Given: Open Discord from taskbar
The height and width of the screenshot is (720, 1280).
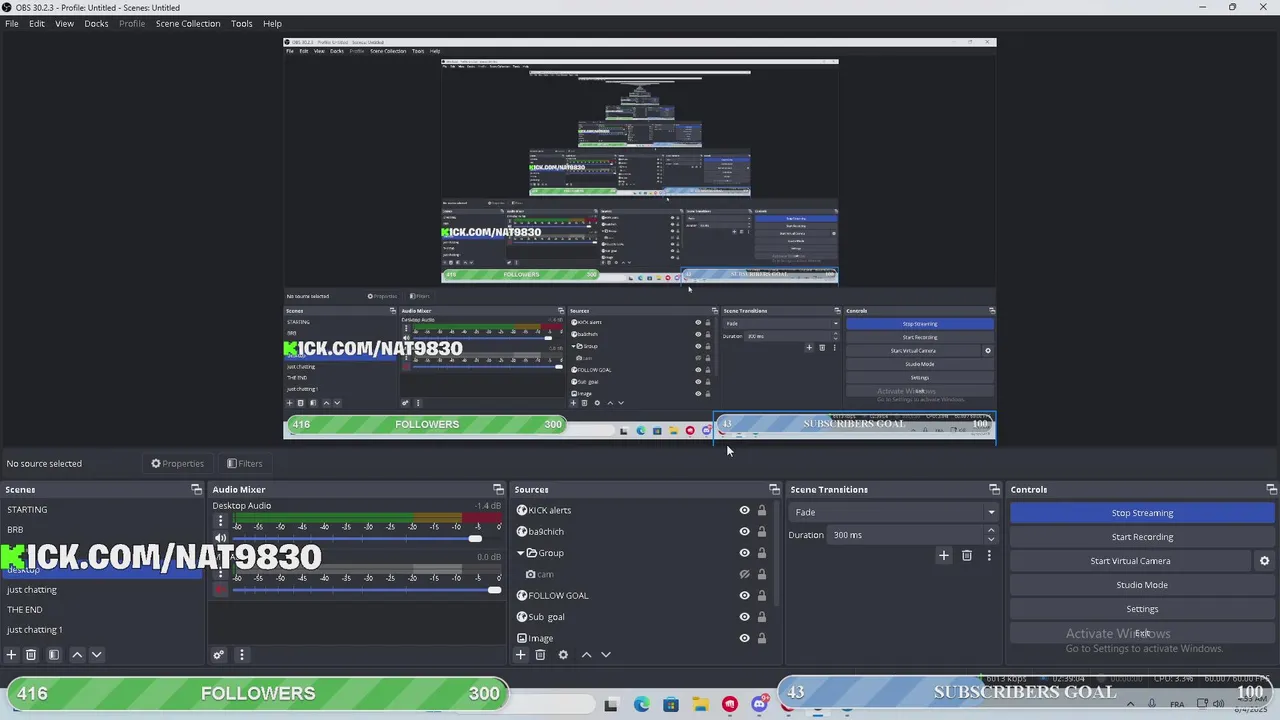Looking at the screenshot, I should click(759, 705).
